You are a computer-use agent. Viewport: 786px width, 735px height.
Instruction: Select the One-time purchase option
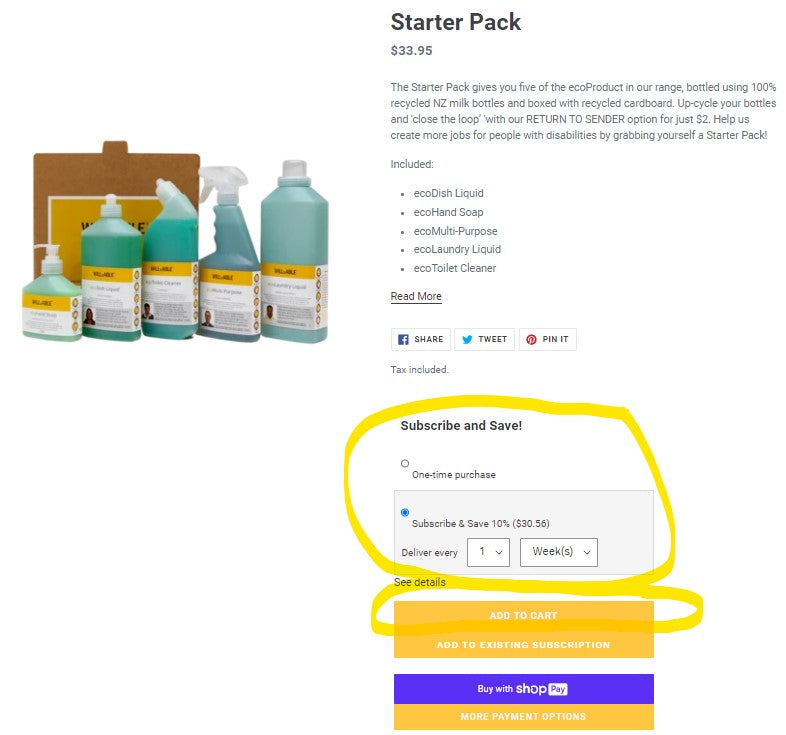pyautogui.click(x=405, y=463)
